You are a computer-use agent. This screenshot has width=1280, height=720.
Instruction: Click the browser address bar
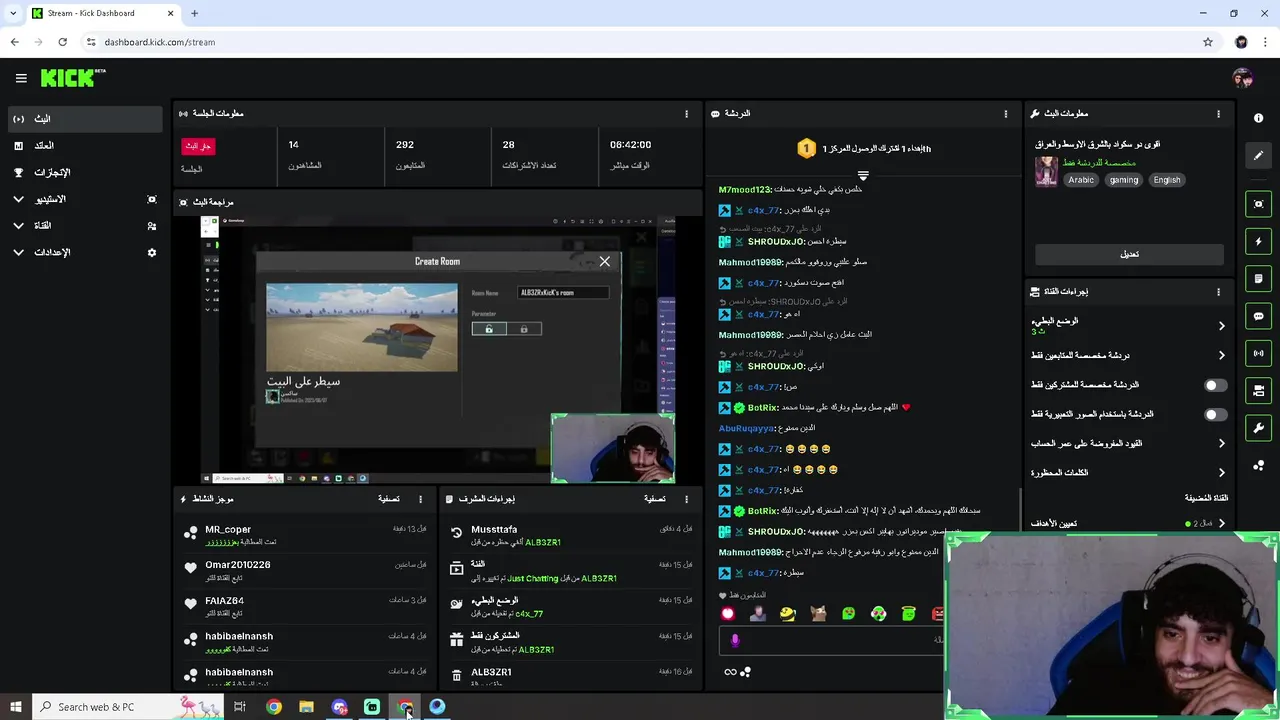point(640,42)
